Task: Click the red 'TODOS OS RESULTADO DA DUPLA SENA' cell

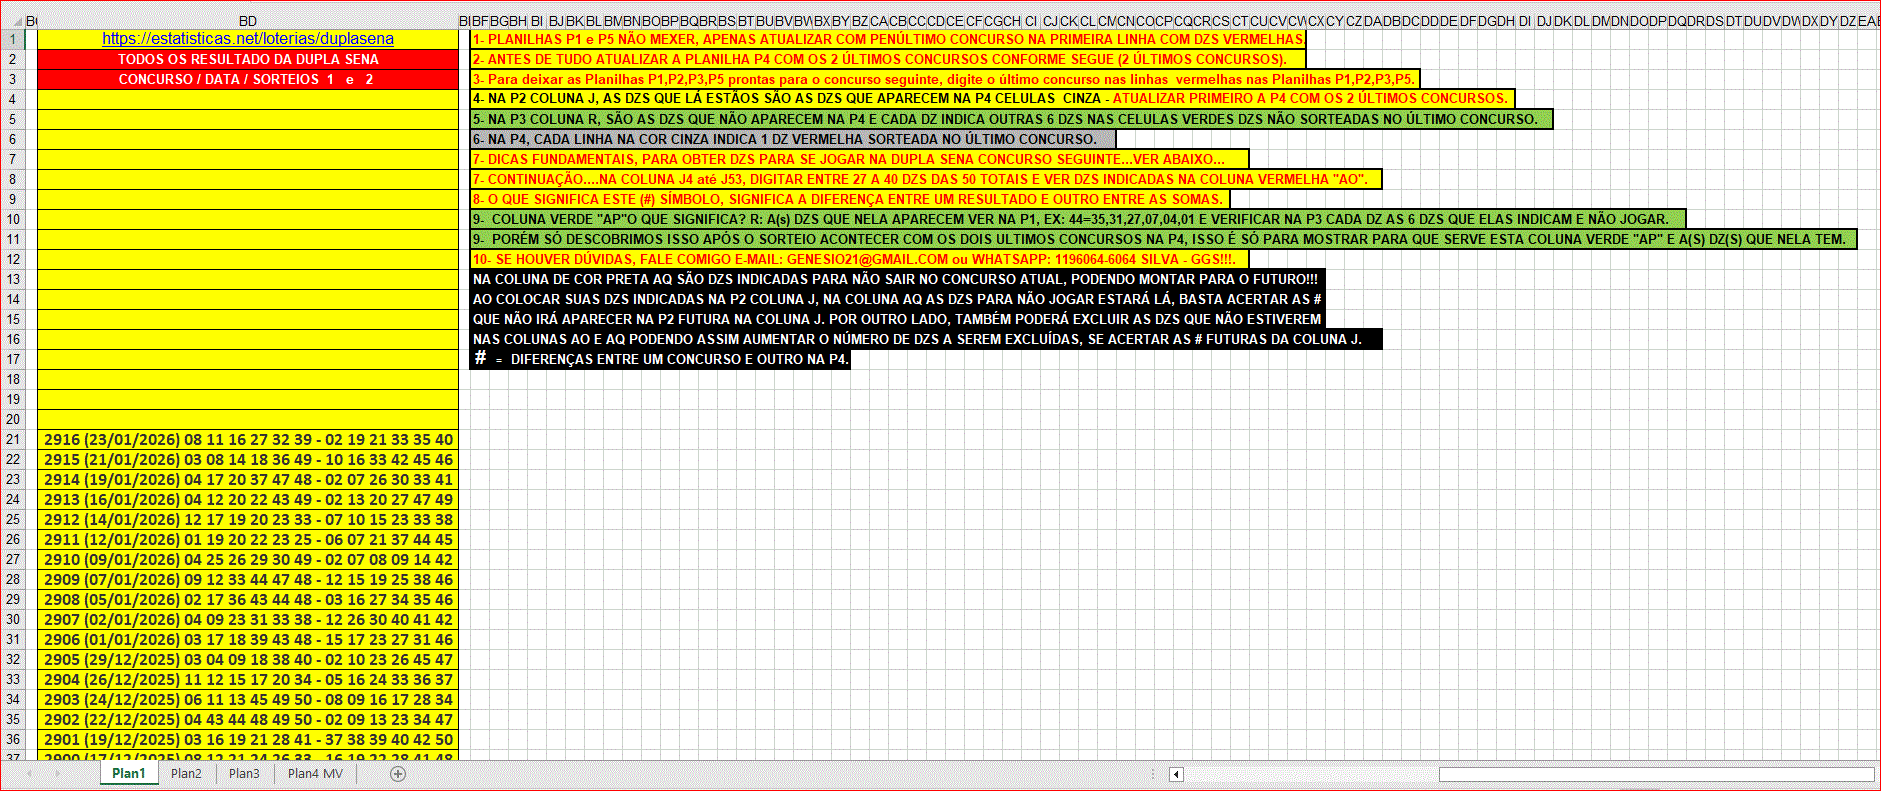Action: (x=248, y=59)
